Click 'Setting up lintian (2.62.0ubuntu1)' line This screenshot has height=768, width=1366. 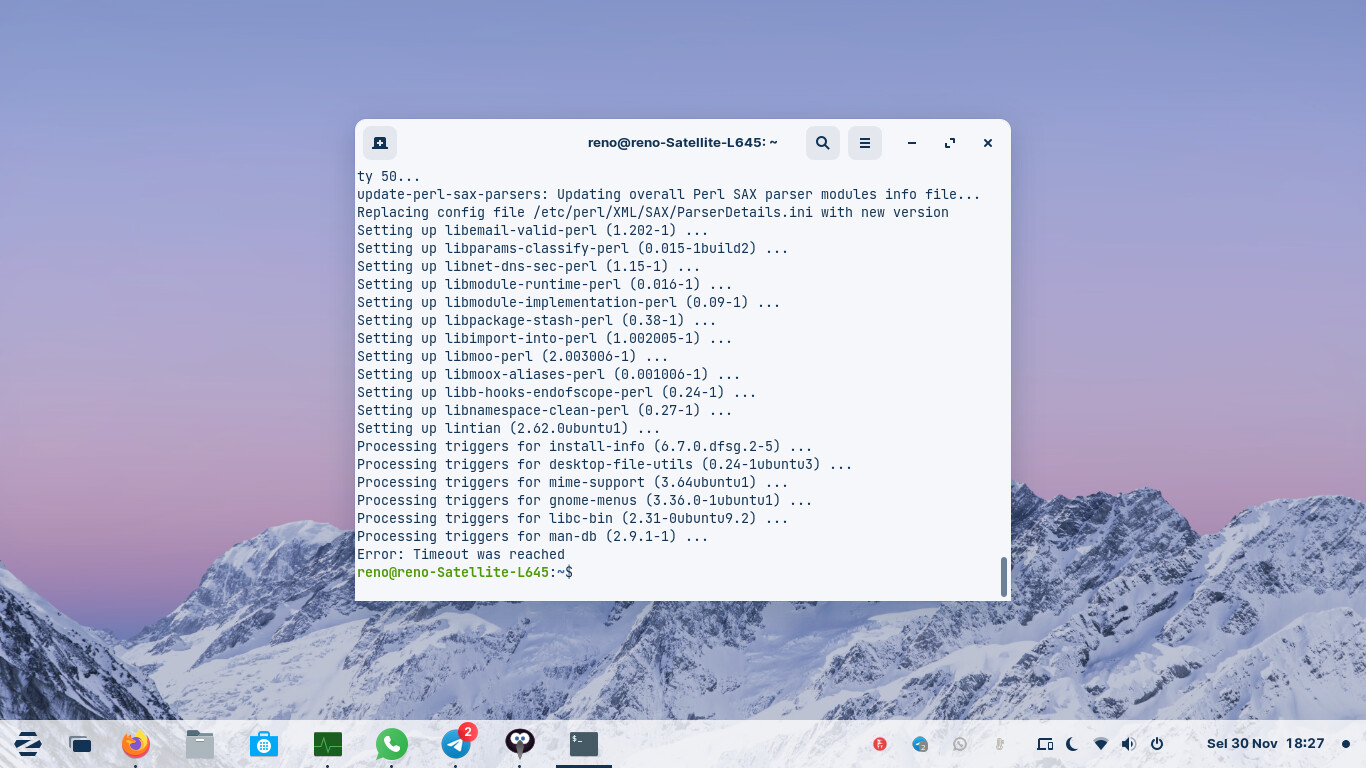coord(508,428)
